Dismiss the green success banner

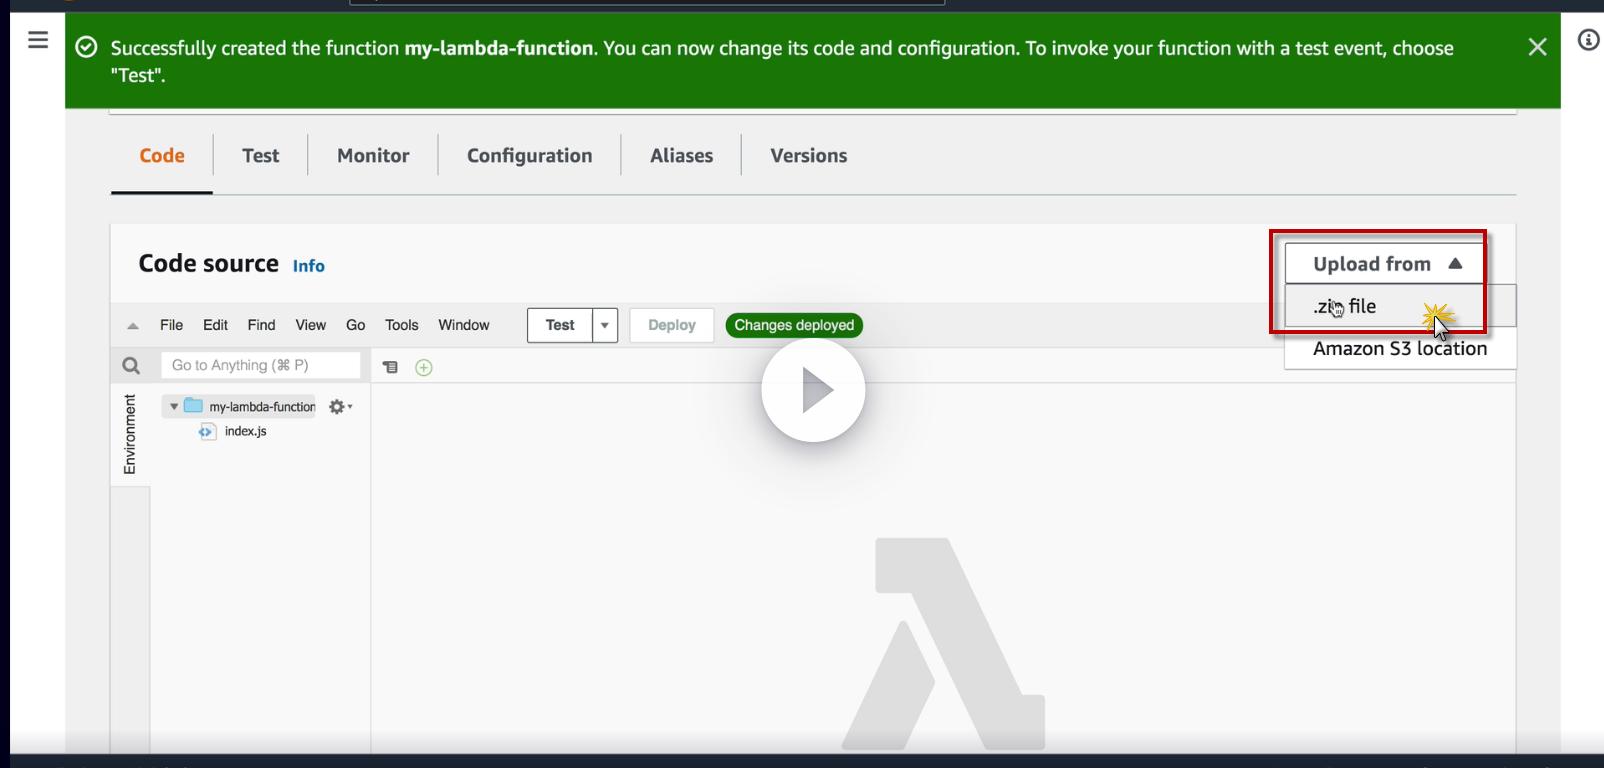pos(1537,47)
